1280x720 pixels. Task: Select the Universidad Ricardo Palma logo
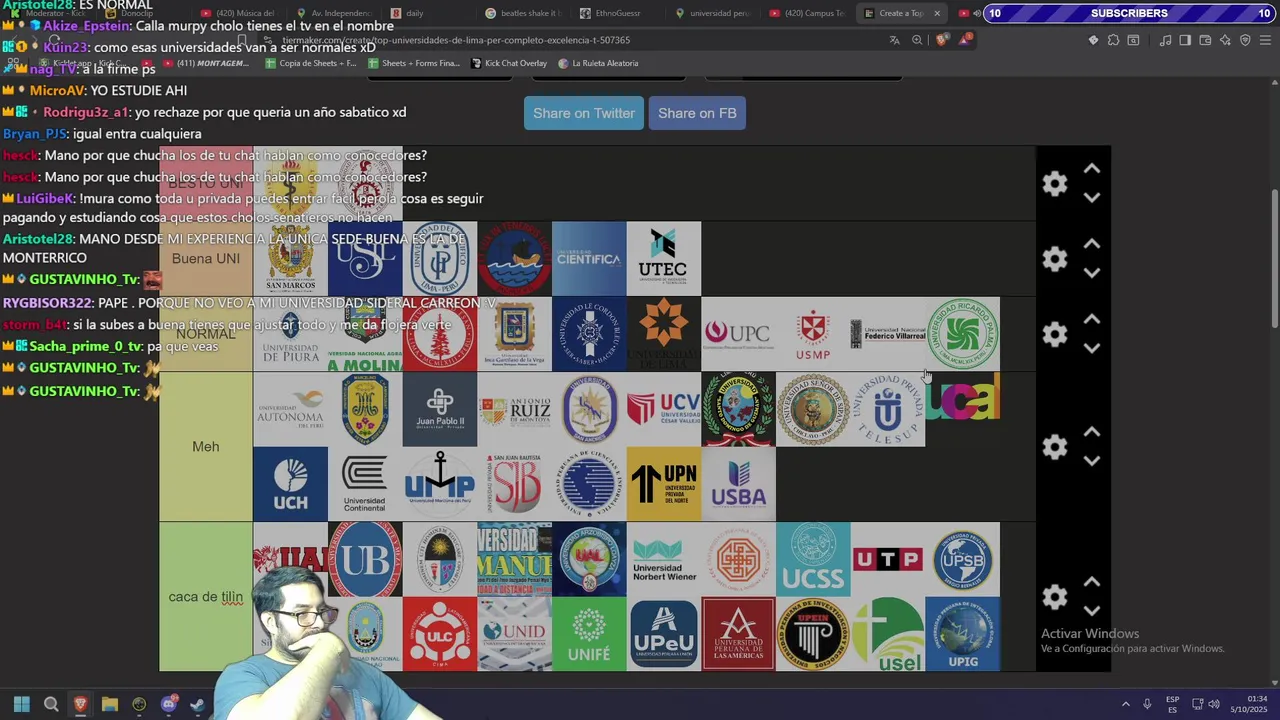(963, 334)
